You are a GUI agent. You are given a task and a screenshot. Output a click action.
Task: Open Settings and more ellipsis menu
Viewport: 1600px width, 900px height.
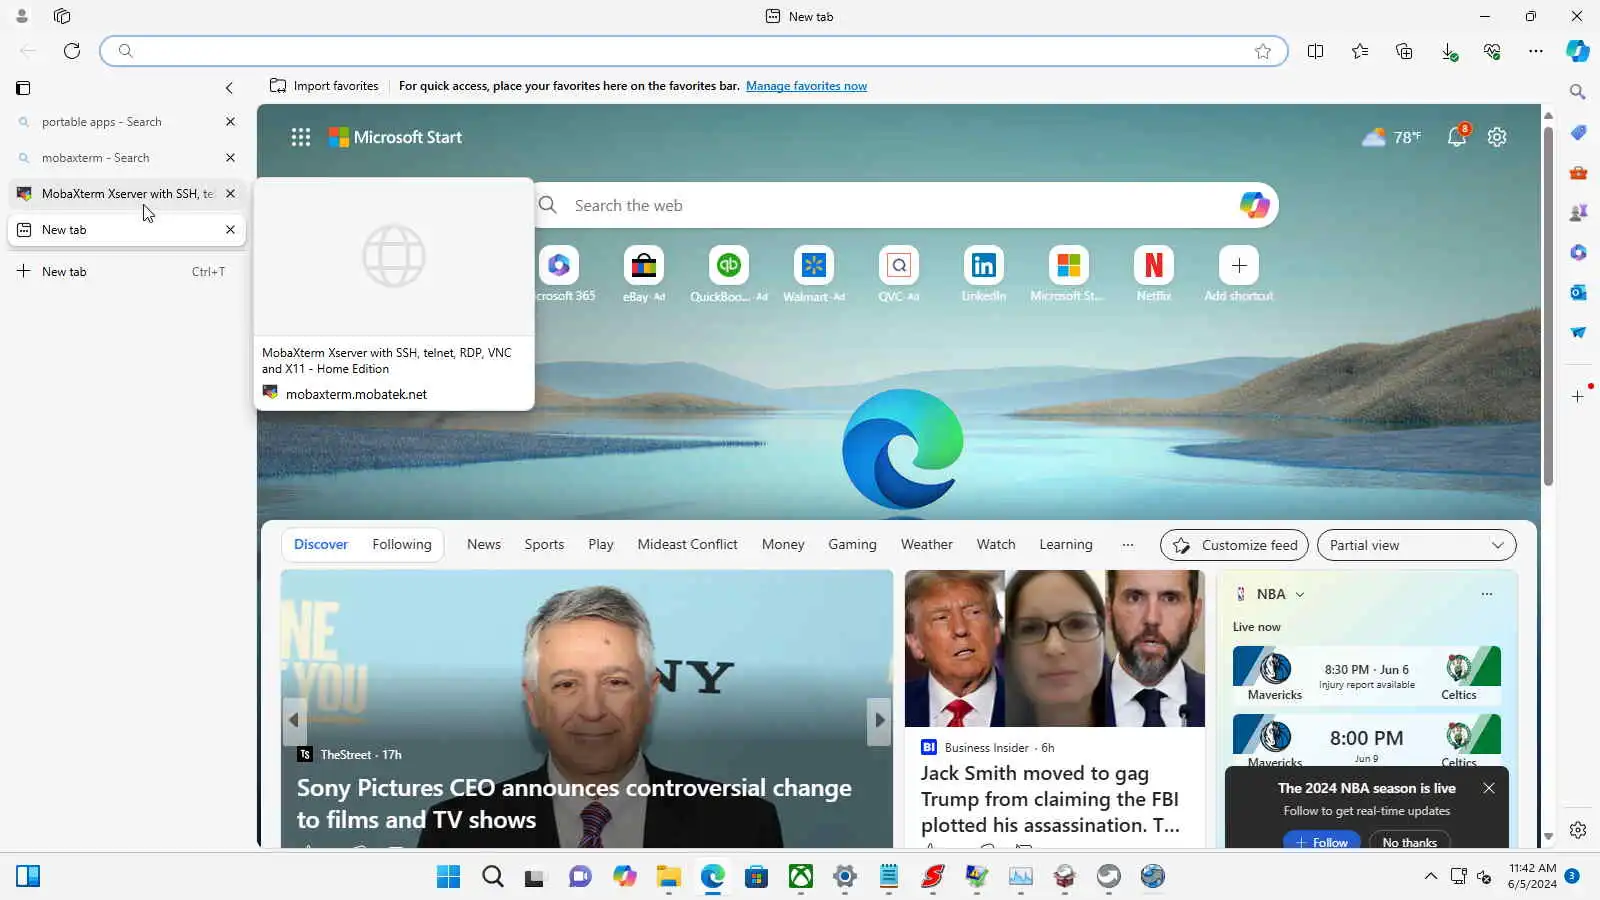pyautogui.click(x=1536, y=51)
